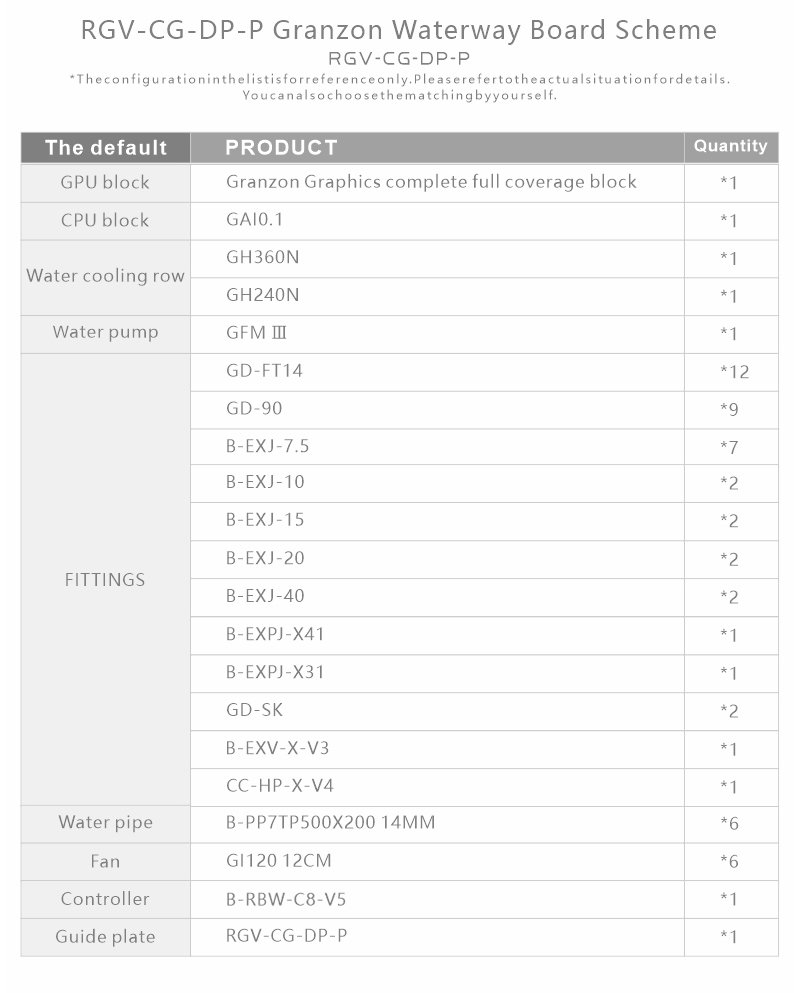Click the B-PP7TP500X200 14MM water pipe entry

click(x=331, y=823)
